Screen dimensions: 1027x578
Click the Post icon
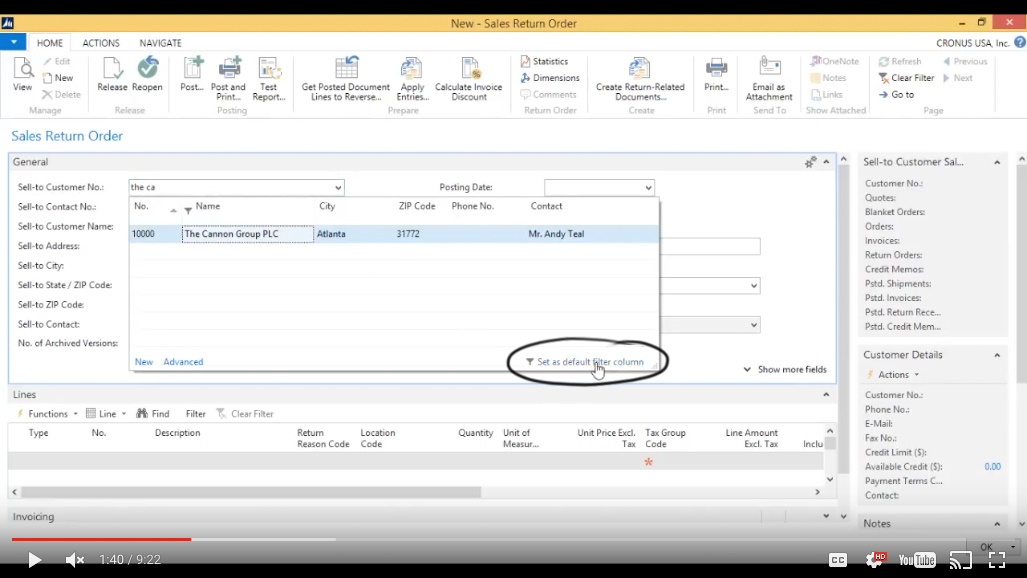(192, 73)
